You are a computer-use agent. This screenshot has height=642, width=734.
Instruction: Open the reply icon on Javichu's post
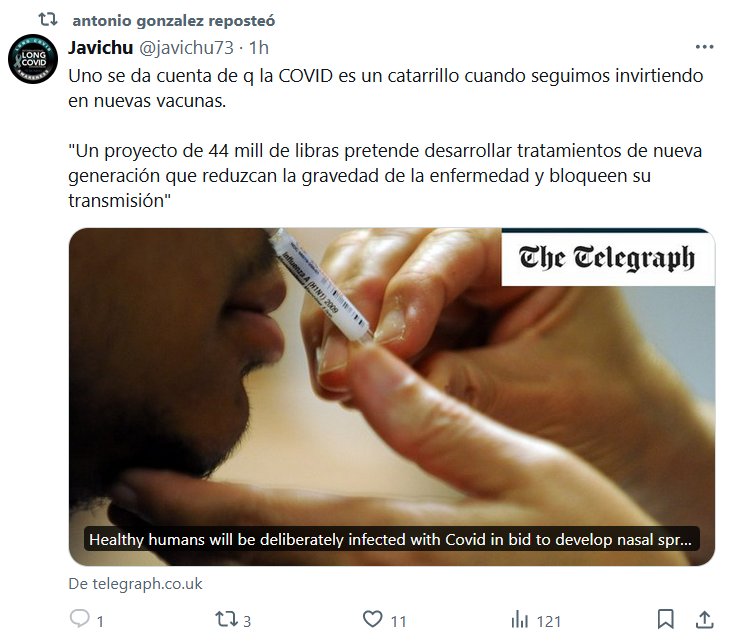(80, 619)
